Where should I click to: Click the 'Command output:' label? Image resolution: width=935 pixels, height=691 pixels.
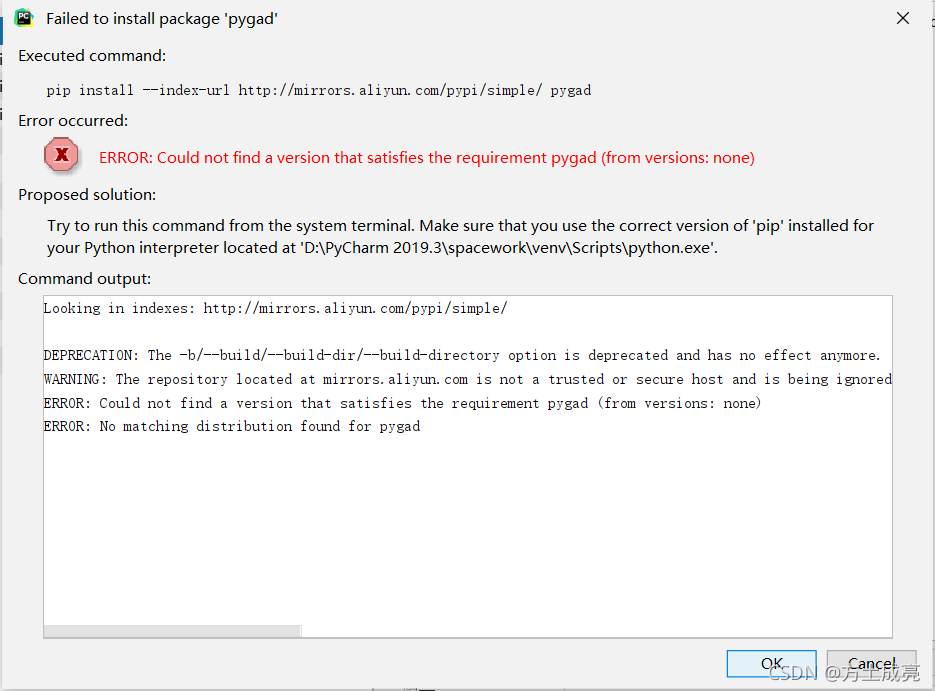pos(85,279)
